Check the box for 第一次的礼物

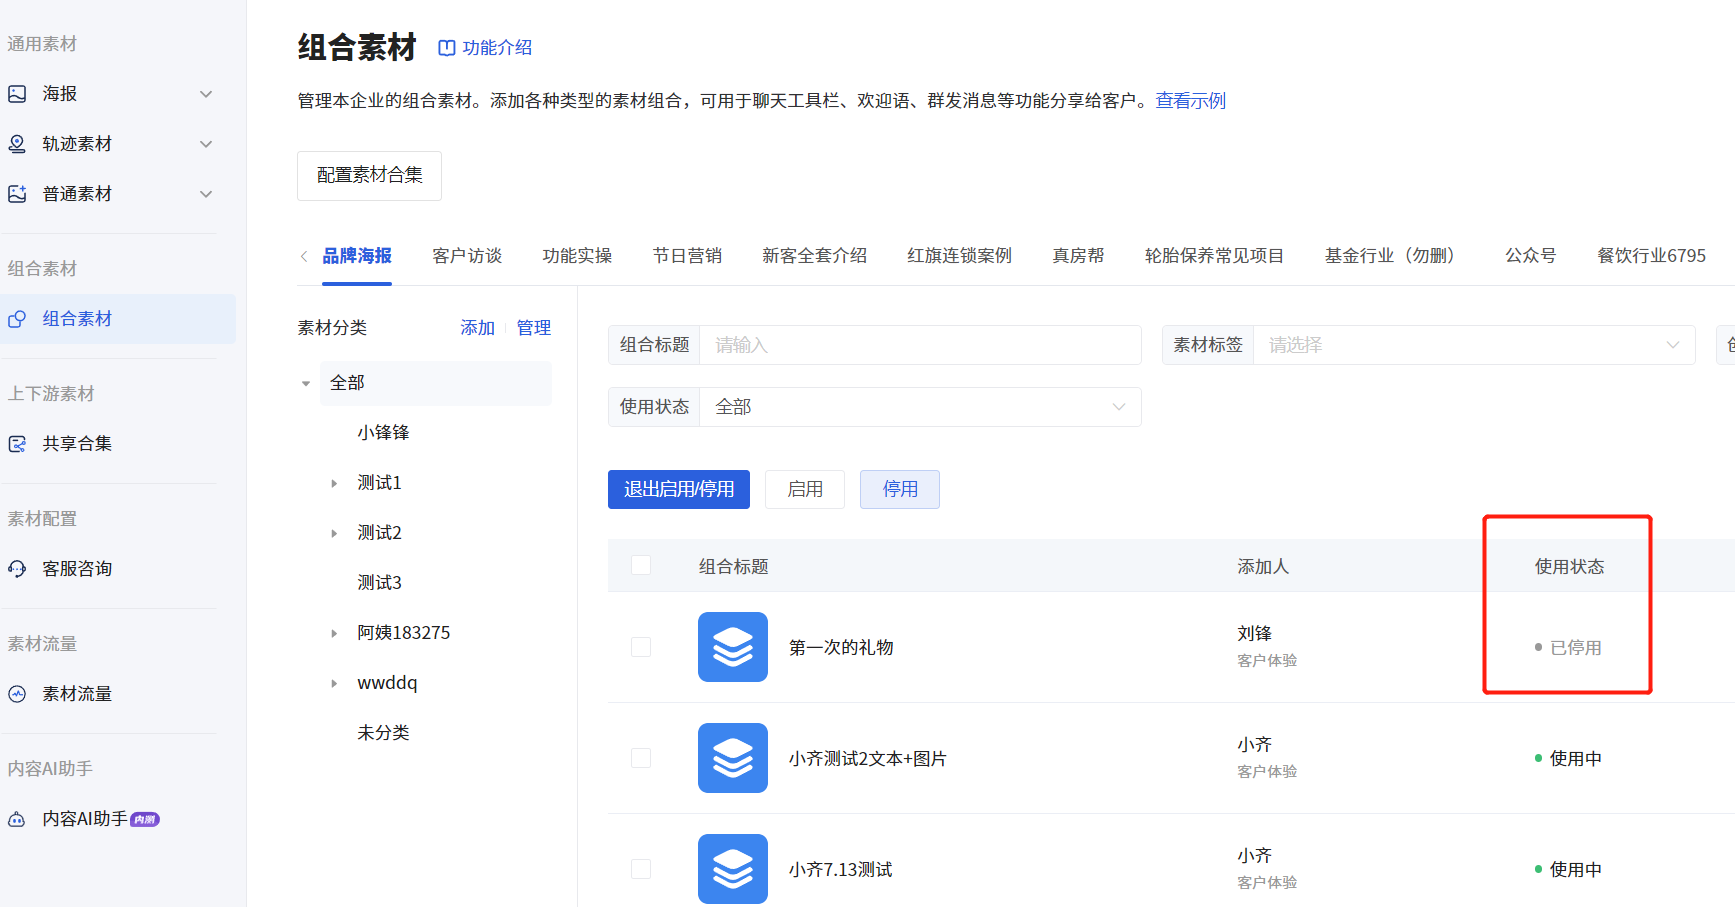(641, 647)
